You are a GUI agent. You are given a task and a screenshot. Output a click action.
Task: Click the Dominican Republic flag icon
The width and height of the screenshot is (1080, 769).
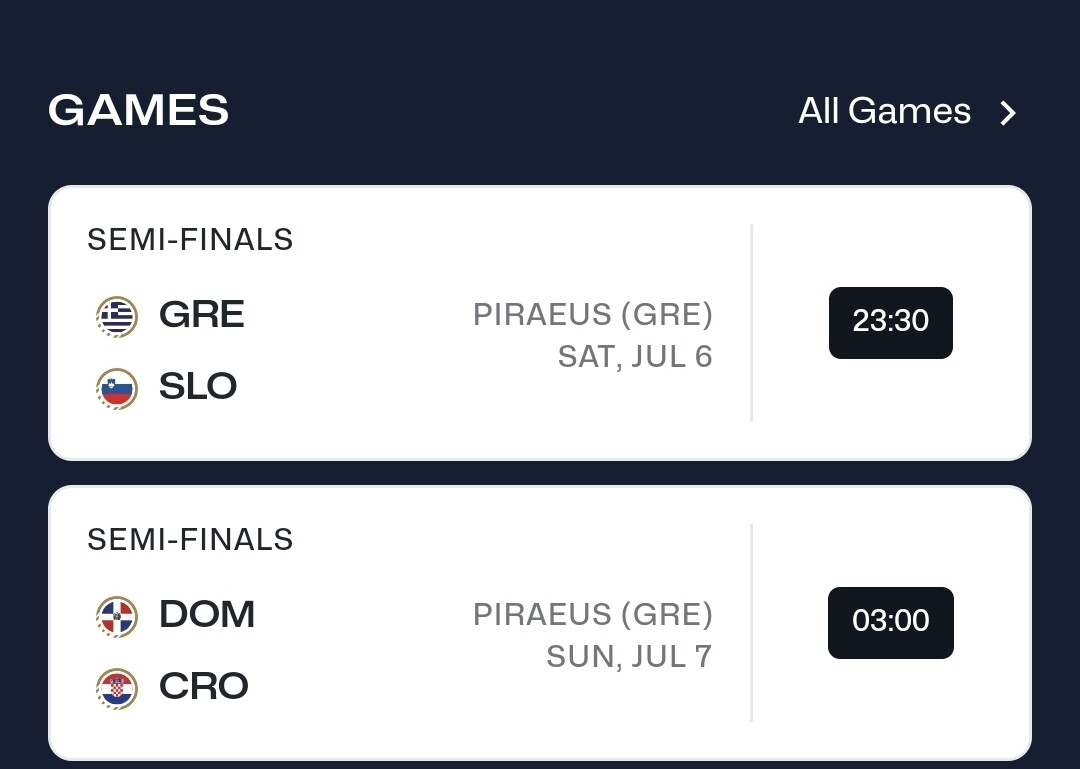117,615
